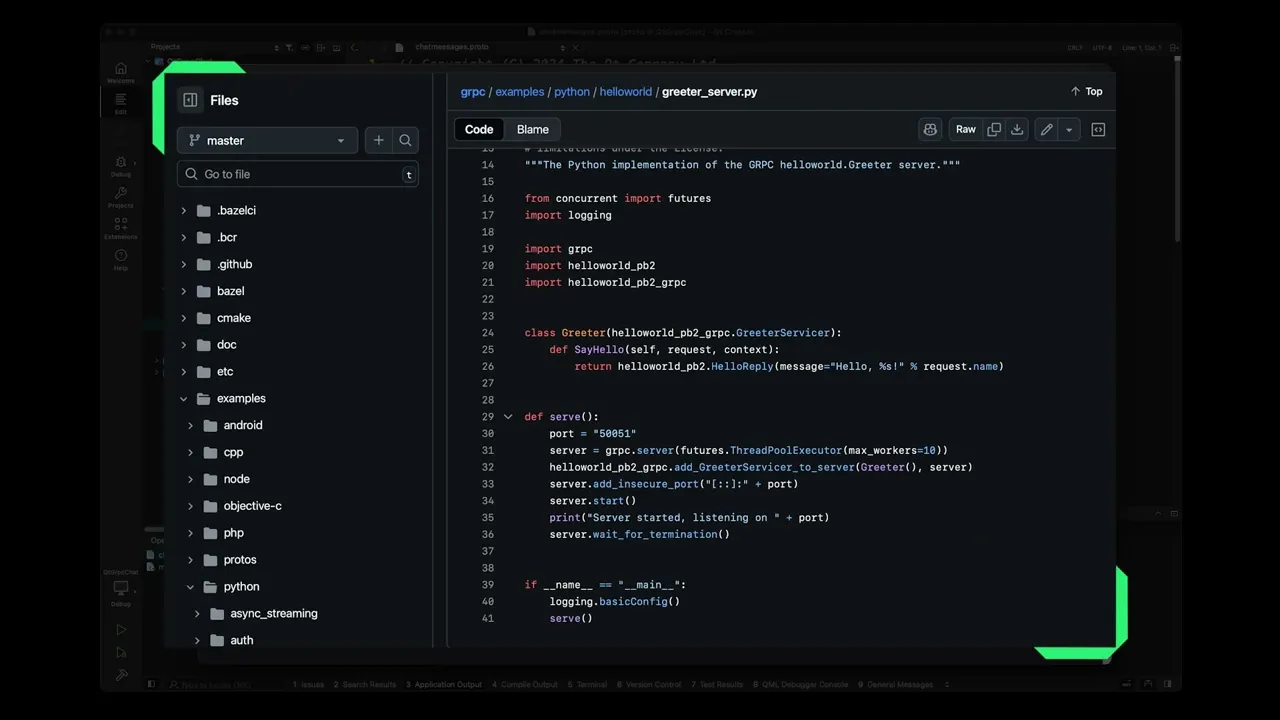
Task: Open the etc folder
Action: point(225,372)
